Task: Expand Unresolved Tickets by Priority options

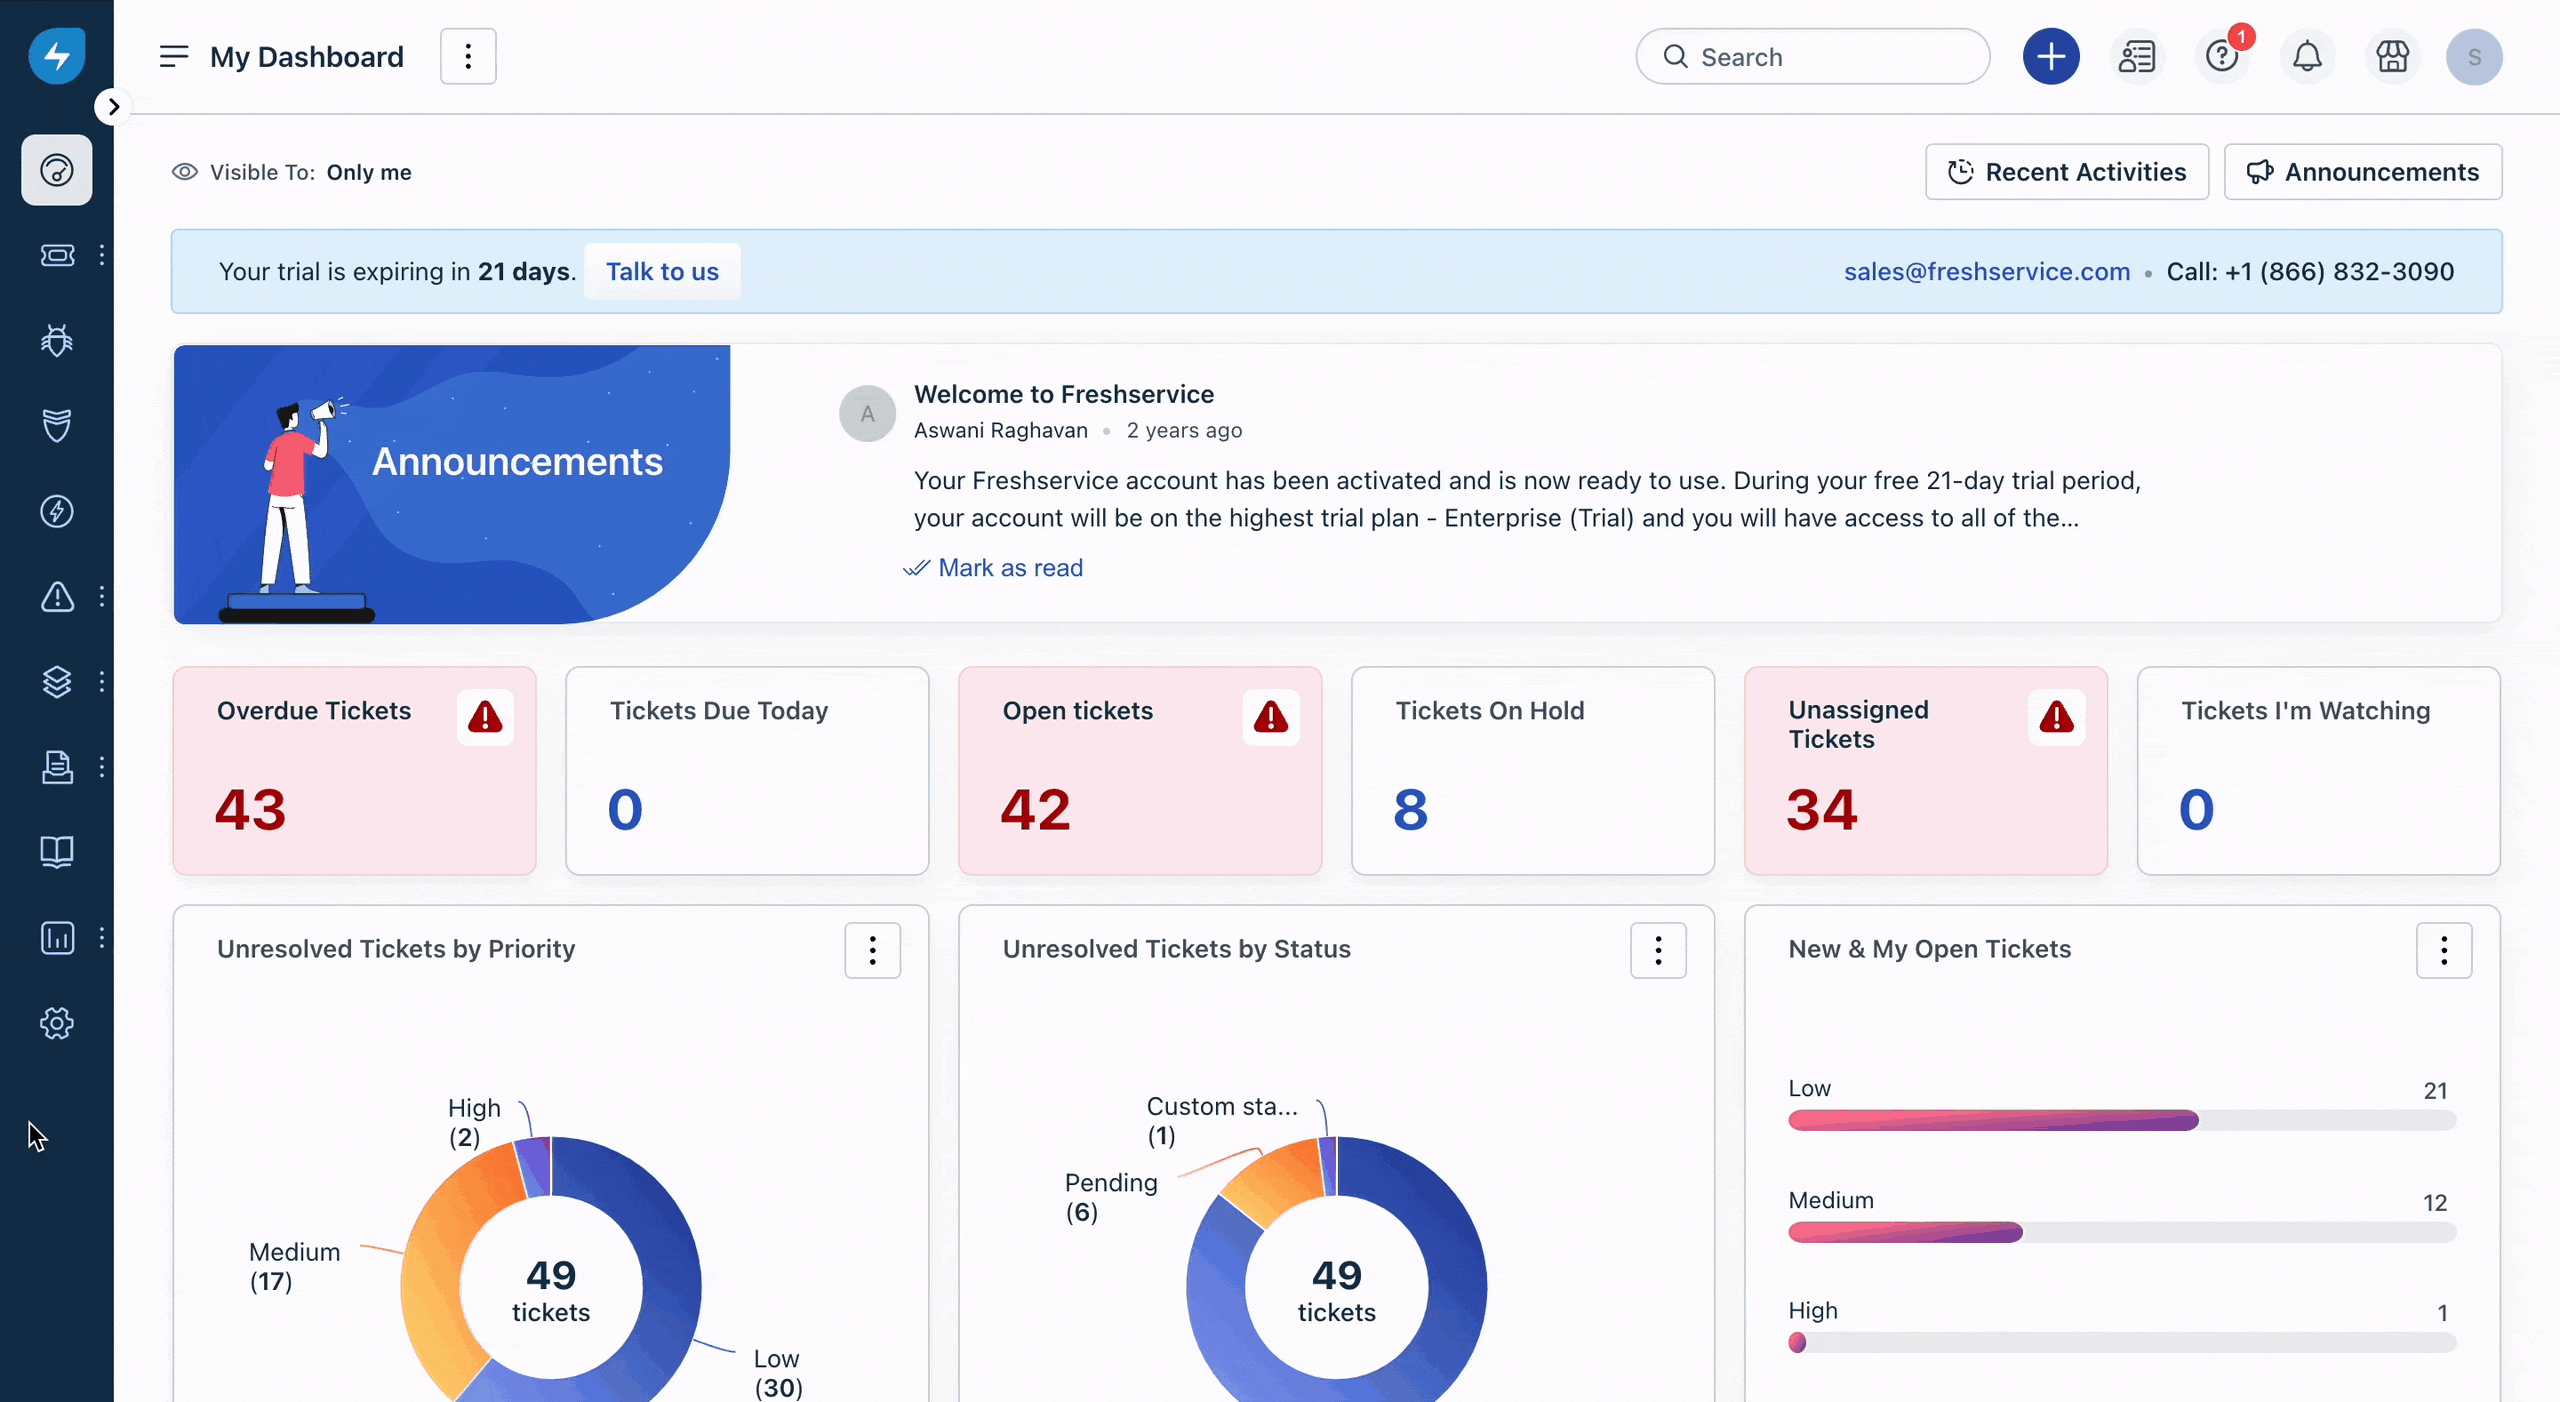Action: pyautogui.click(x=873, y=950)
